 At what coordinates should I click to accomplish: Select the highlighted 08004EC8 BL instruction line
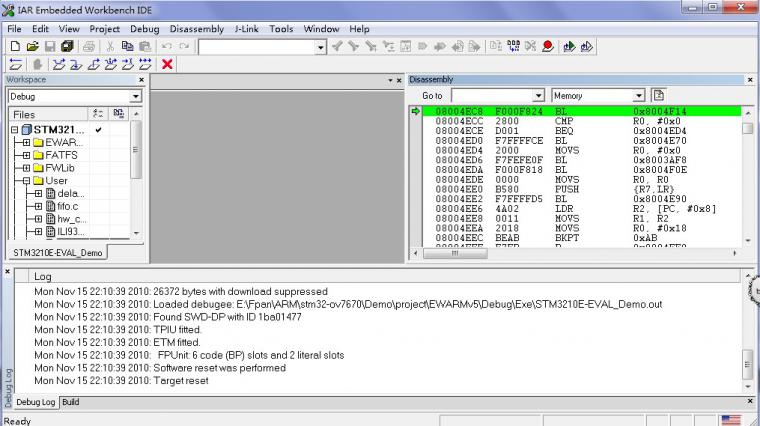[582, 111]
